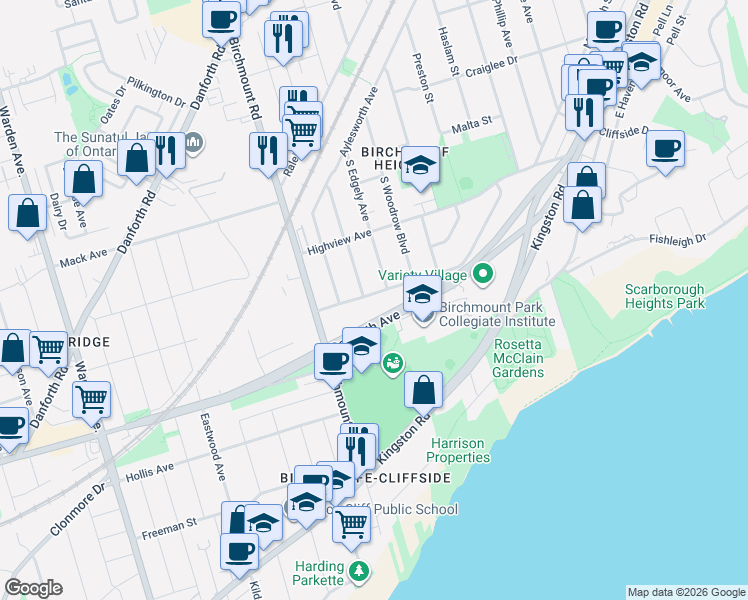Click the Preston St street label
The width and height of the screenshot is (748, 600).
pos(423,77)
